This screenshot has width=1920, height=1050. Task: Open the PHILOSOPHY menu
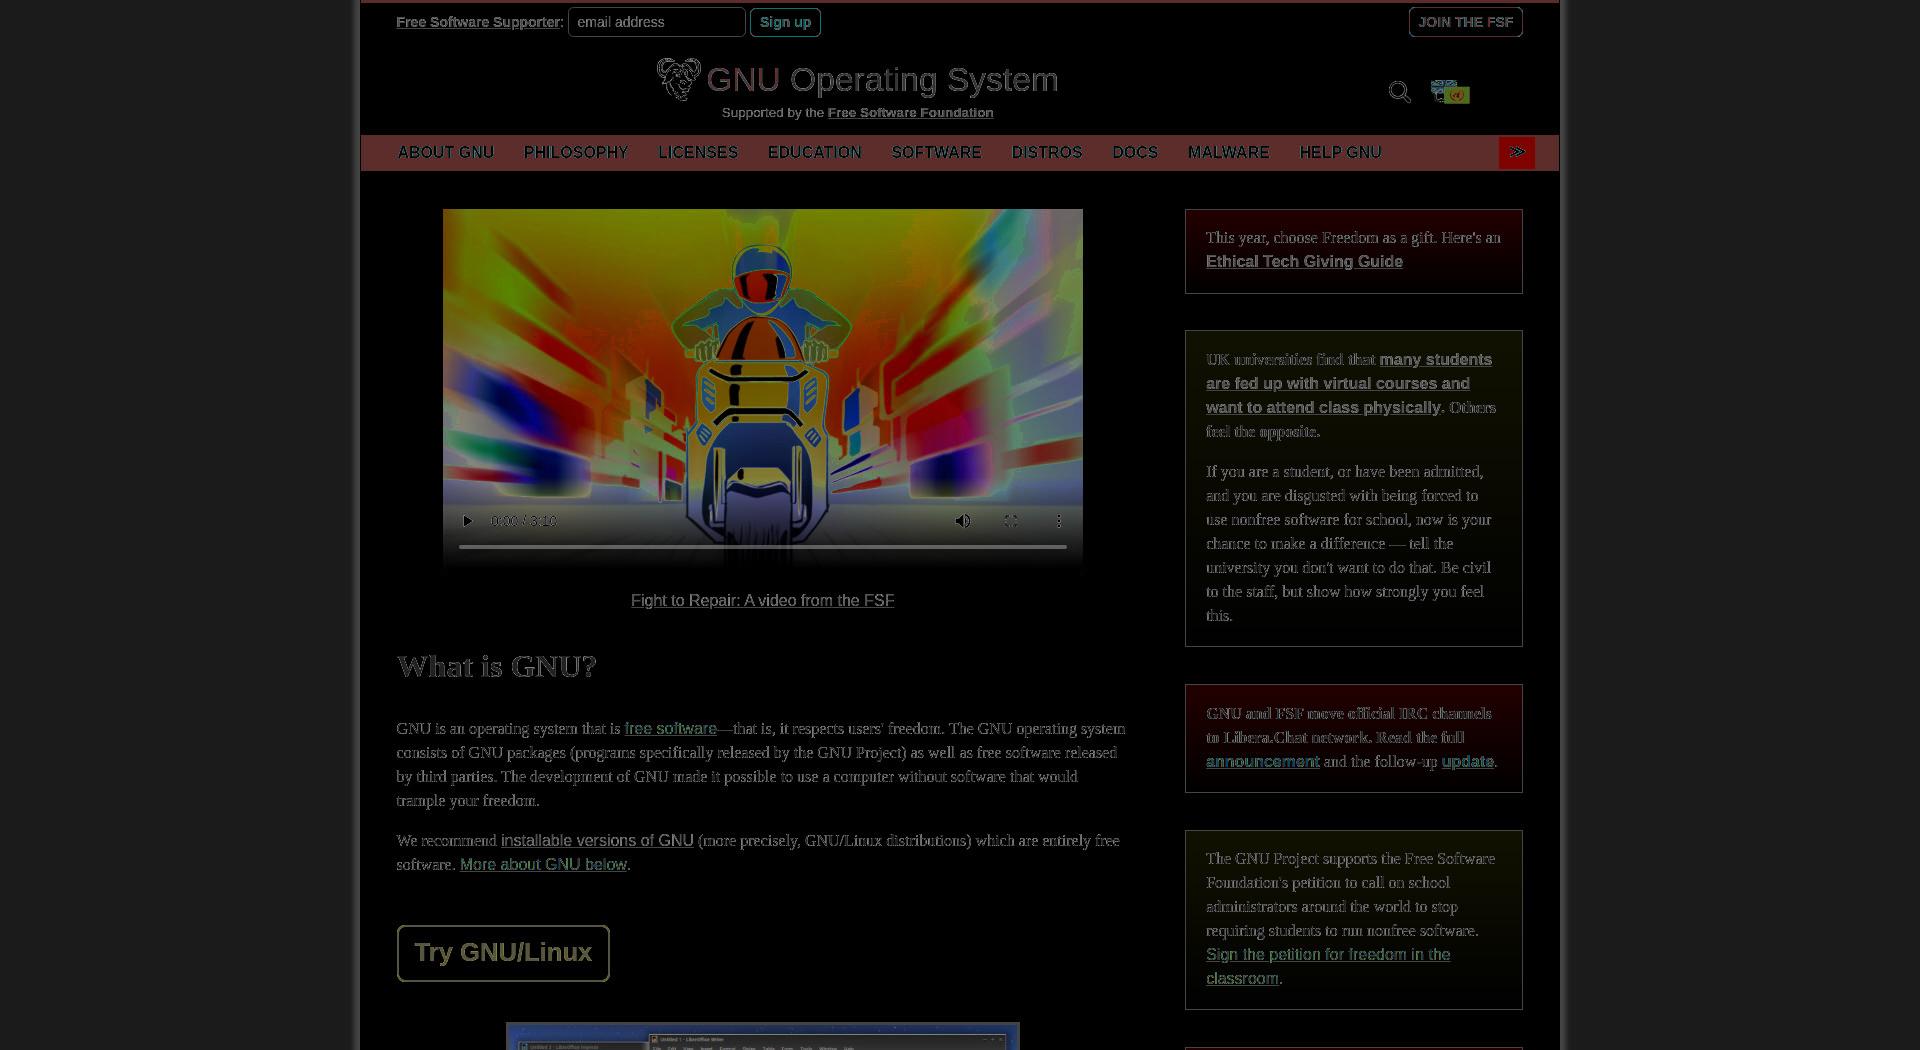click(x=576, y=152)
